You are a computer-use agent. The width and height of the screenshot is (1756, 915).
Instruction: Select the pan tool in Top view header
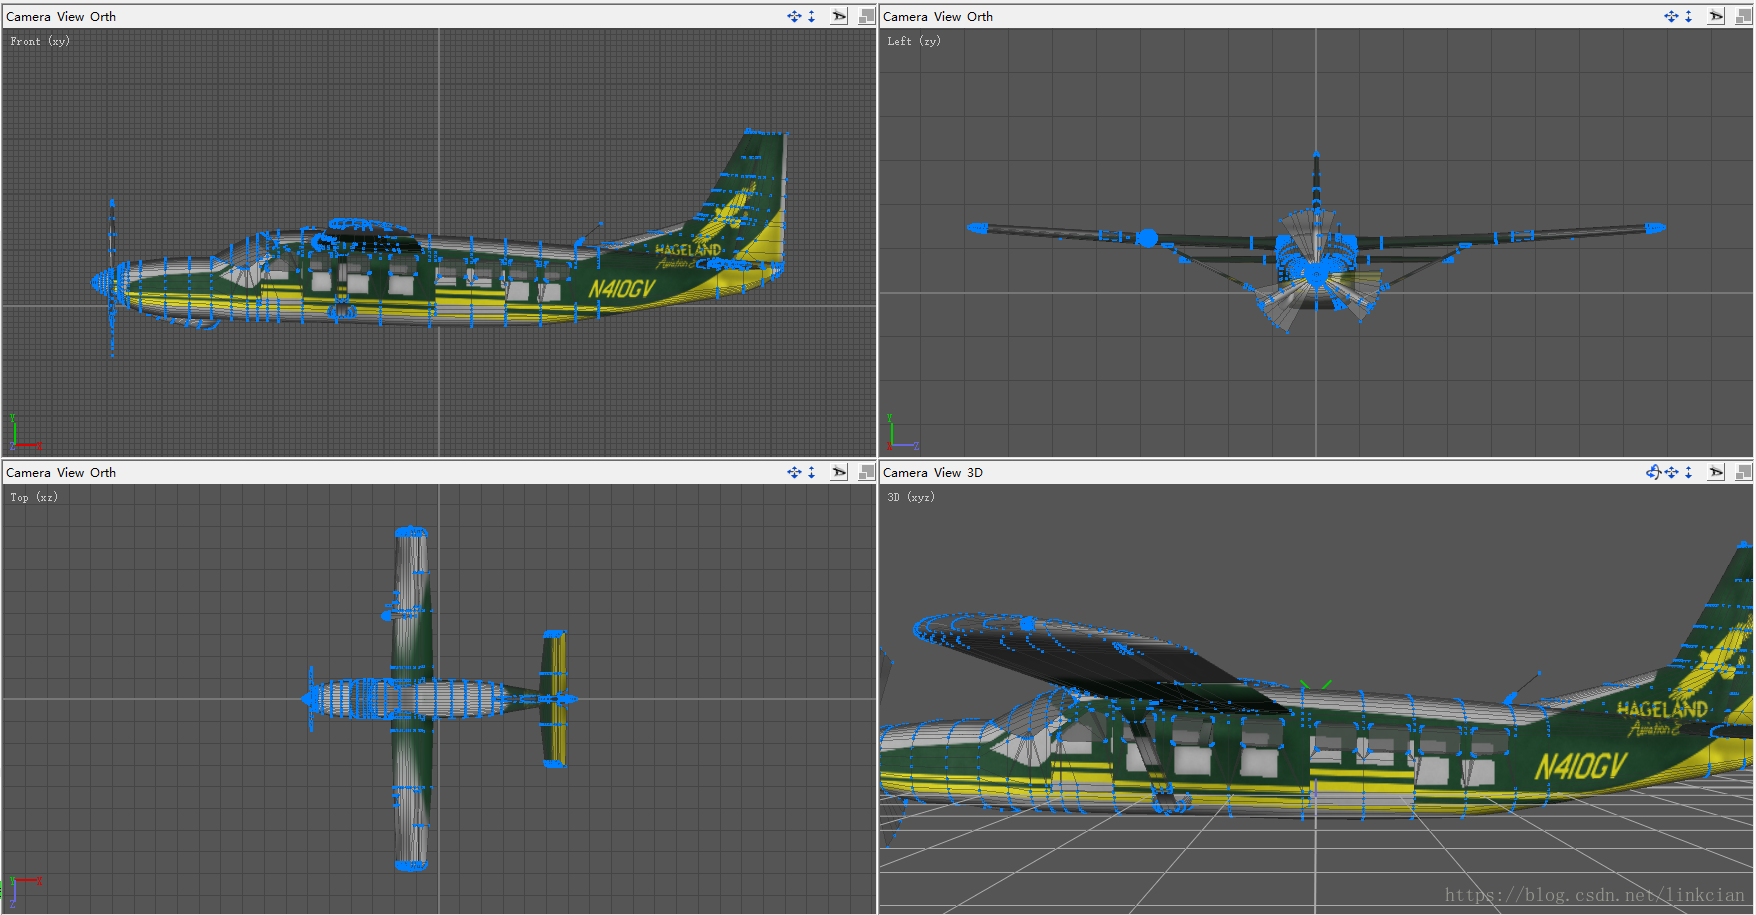point(794,472)
